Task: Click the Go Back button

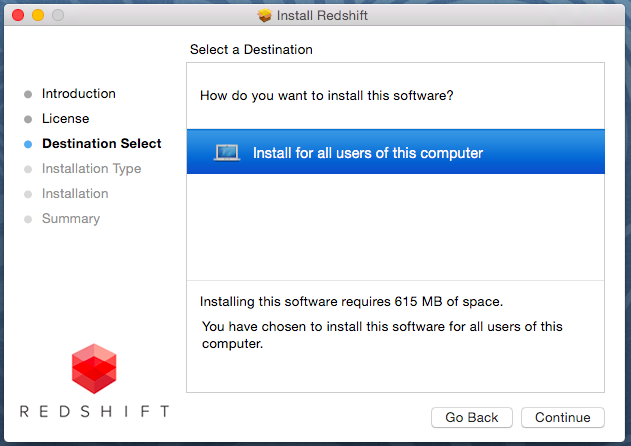Action: click(x=472, y=417)
